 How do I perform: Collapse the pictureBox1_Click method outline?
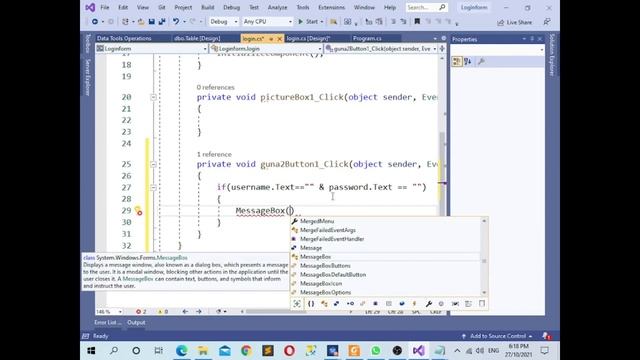153,97
